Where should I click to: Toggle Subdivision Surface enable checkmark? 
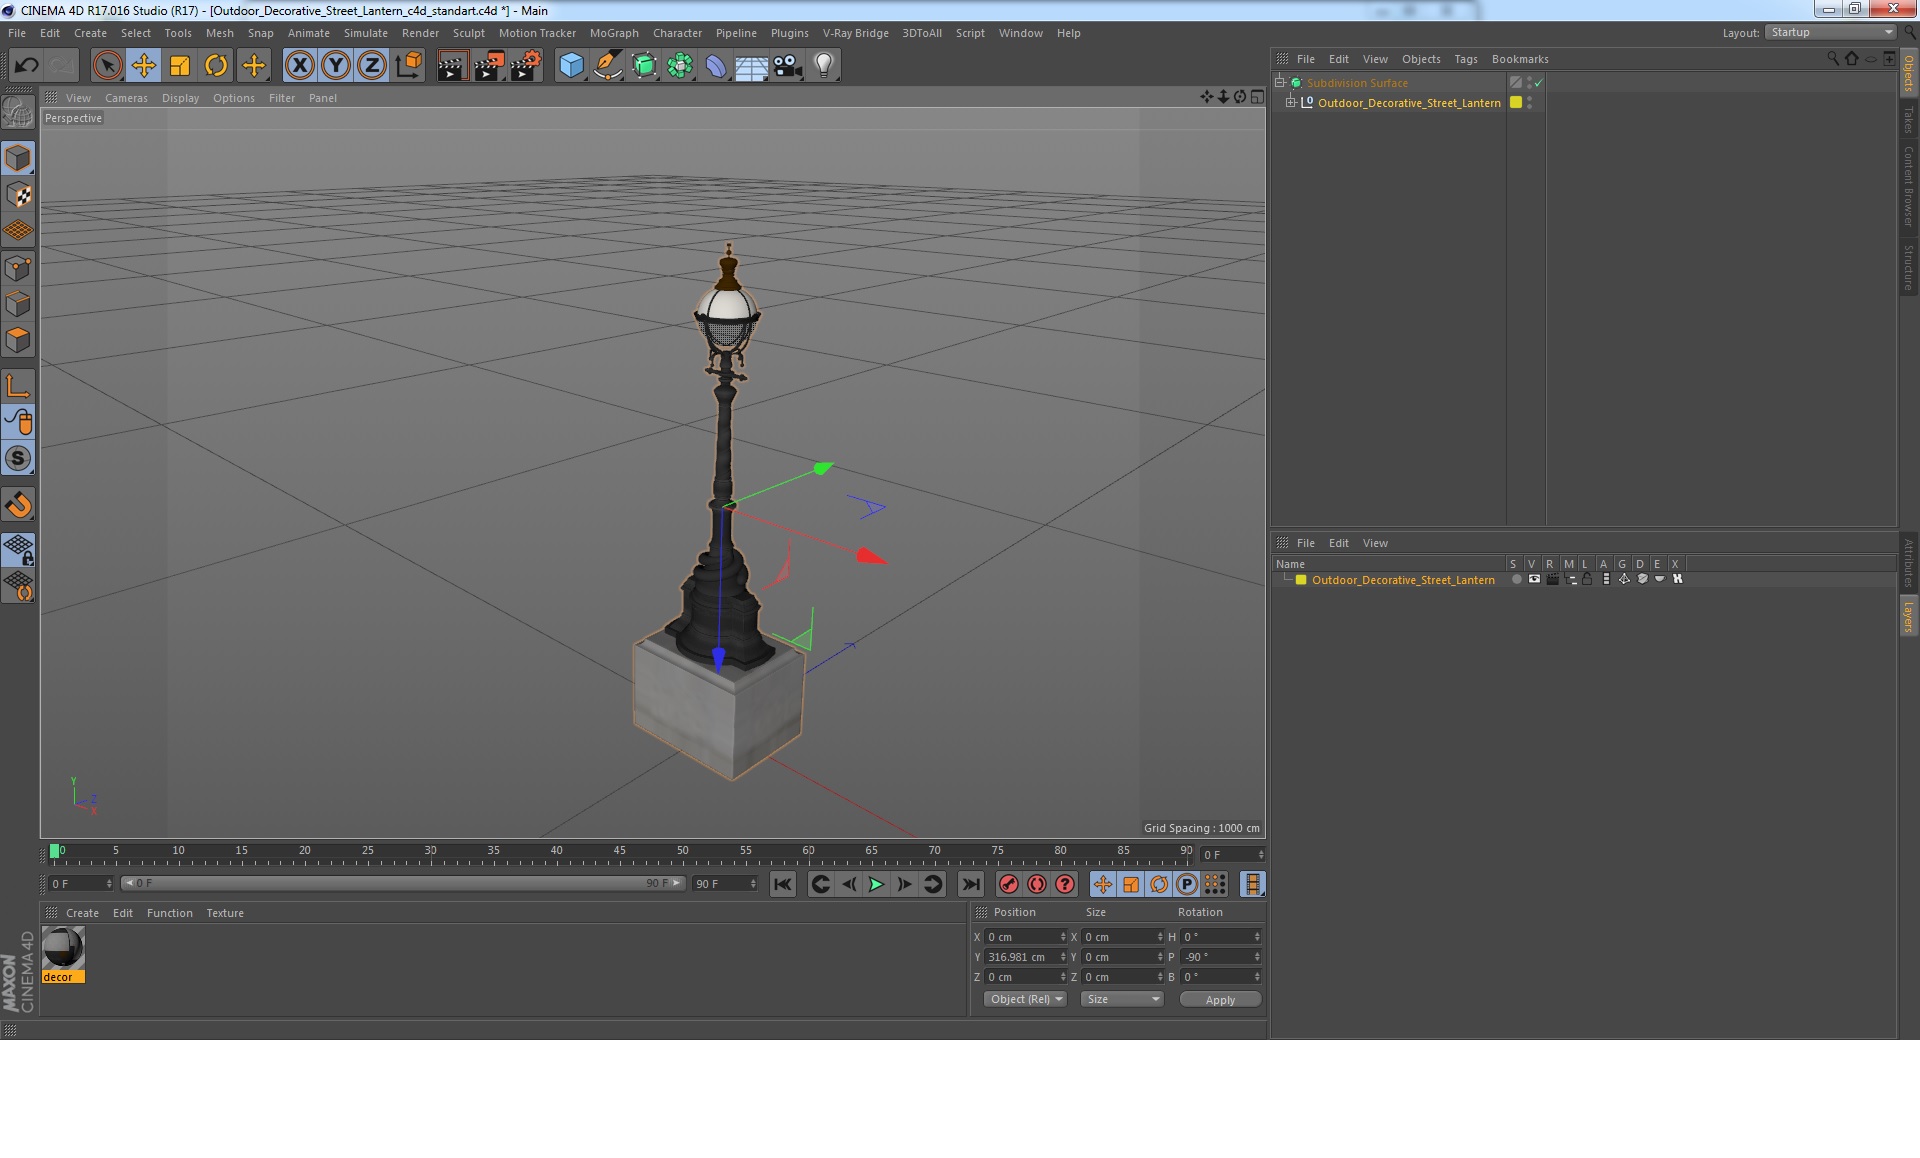1539,83
